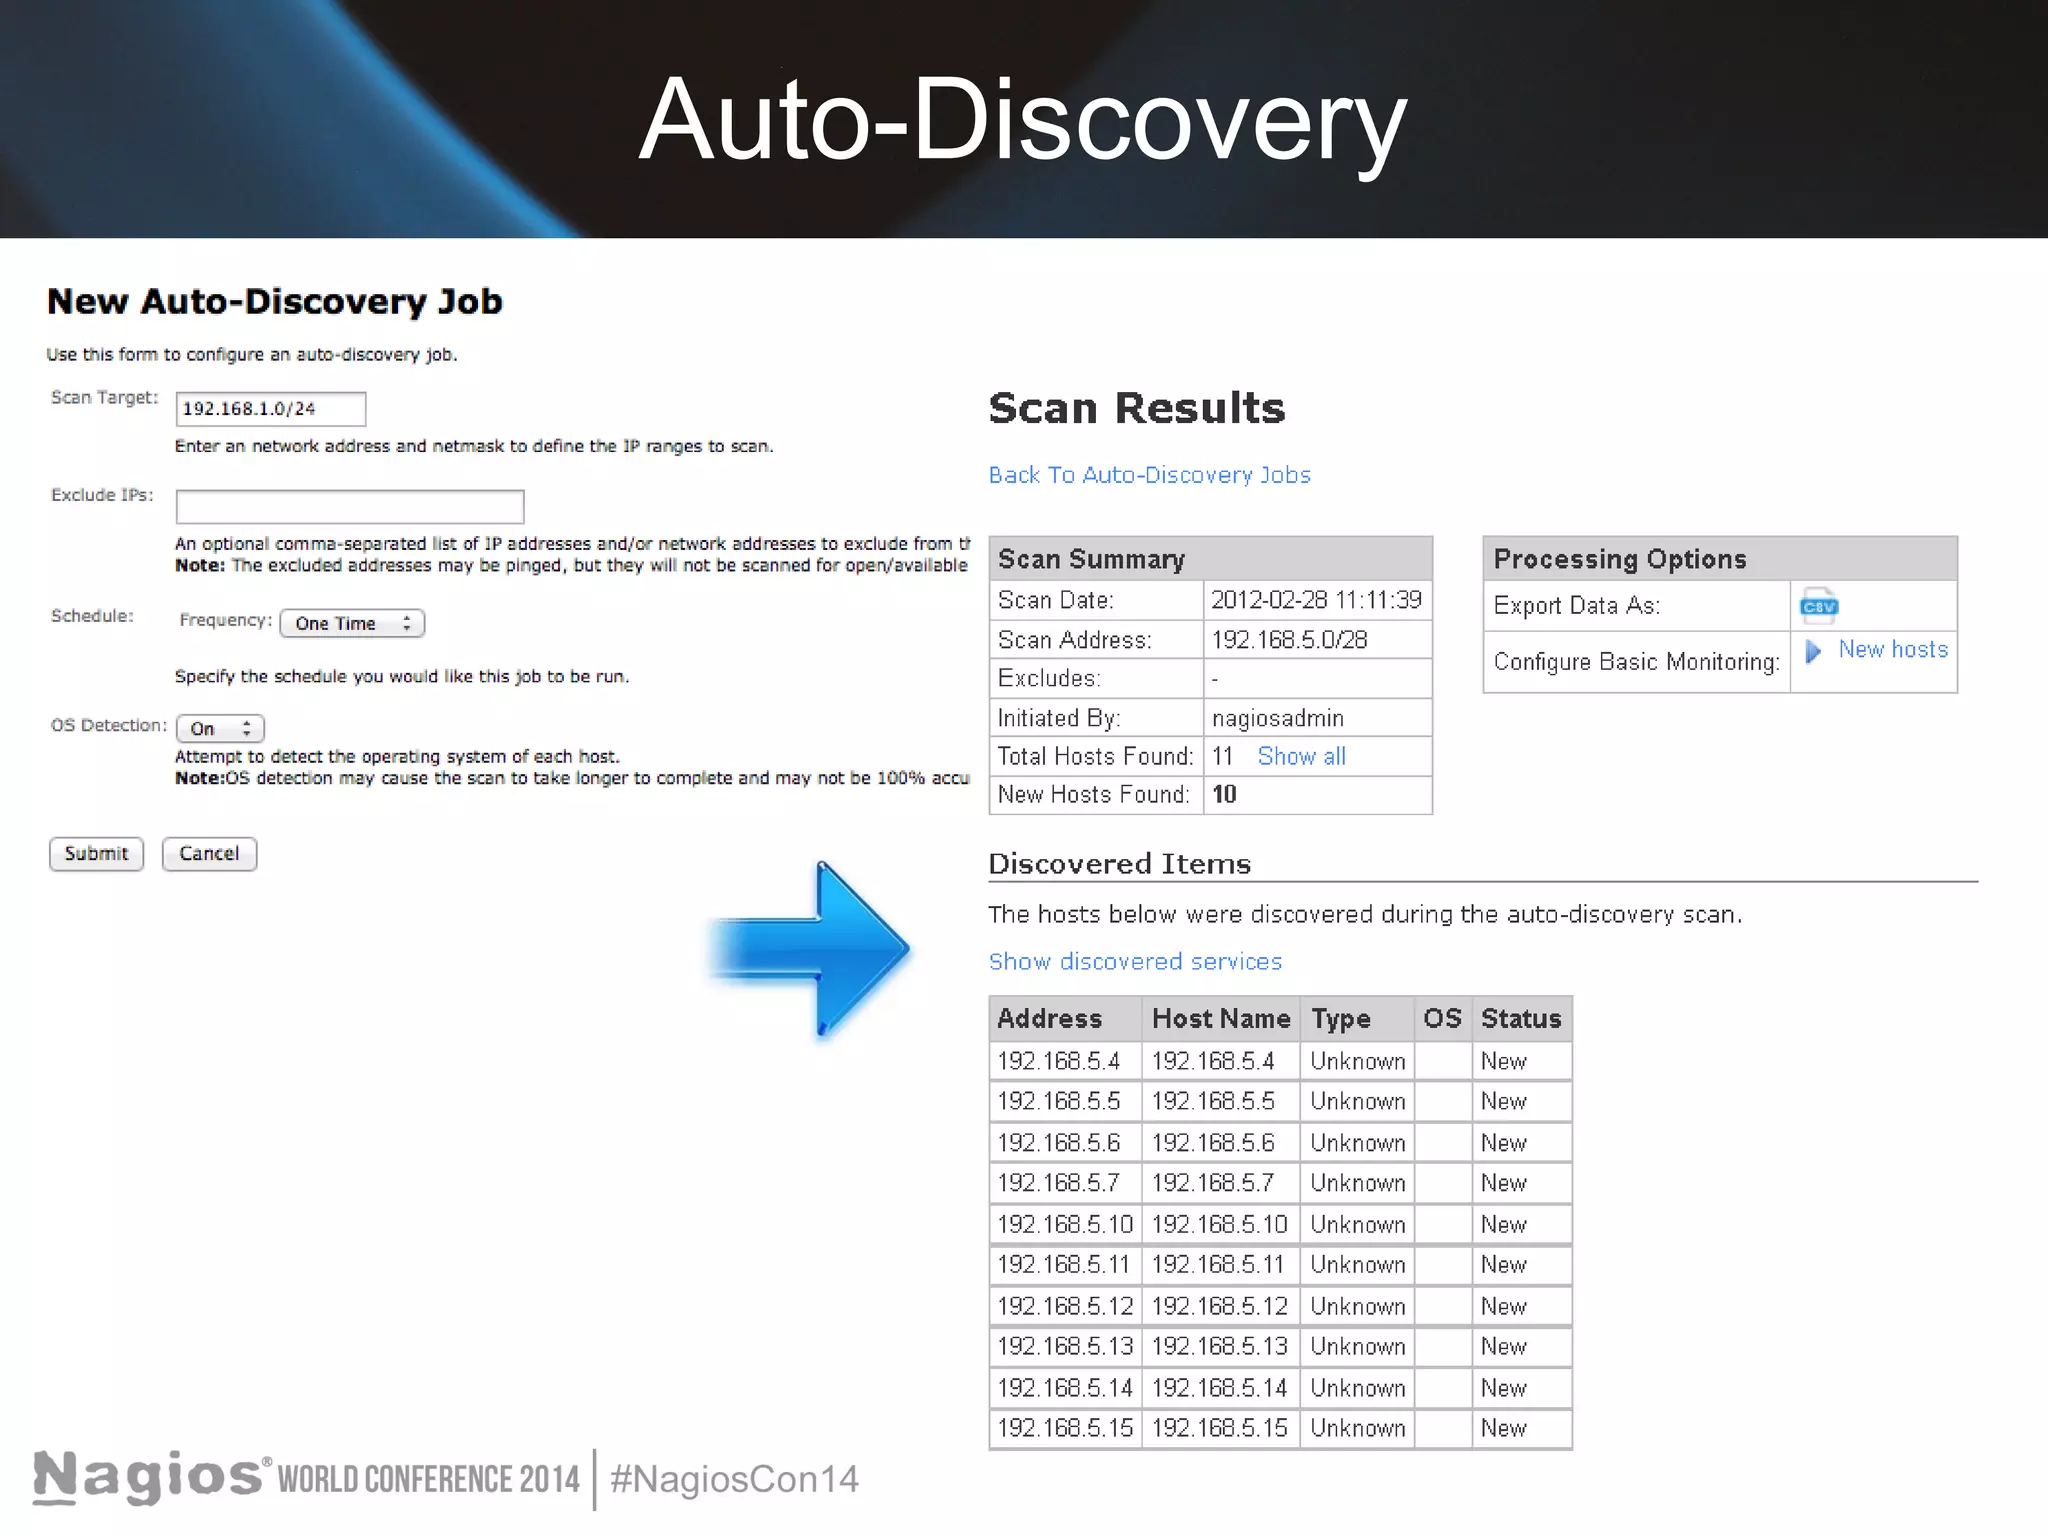Click the Status column header
The image size is (2048, 1536).
coord(1521,1018)
